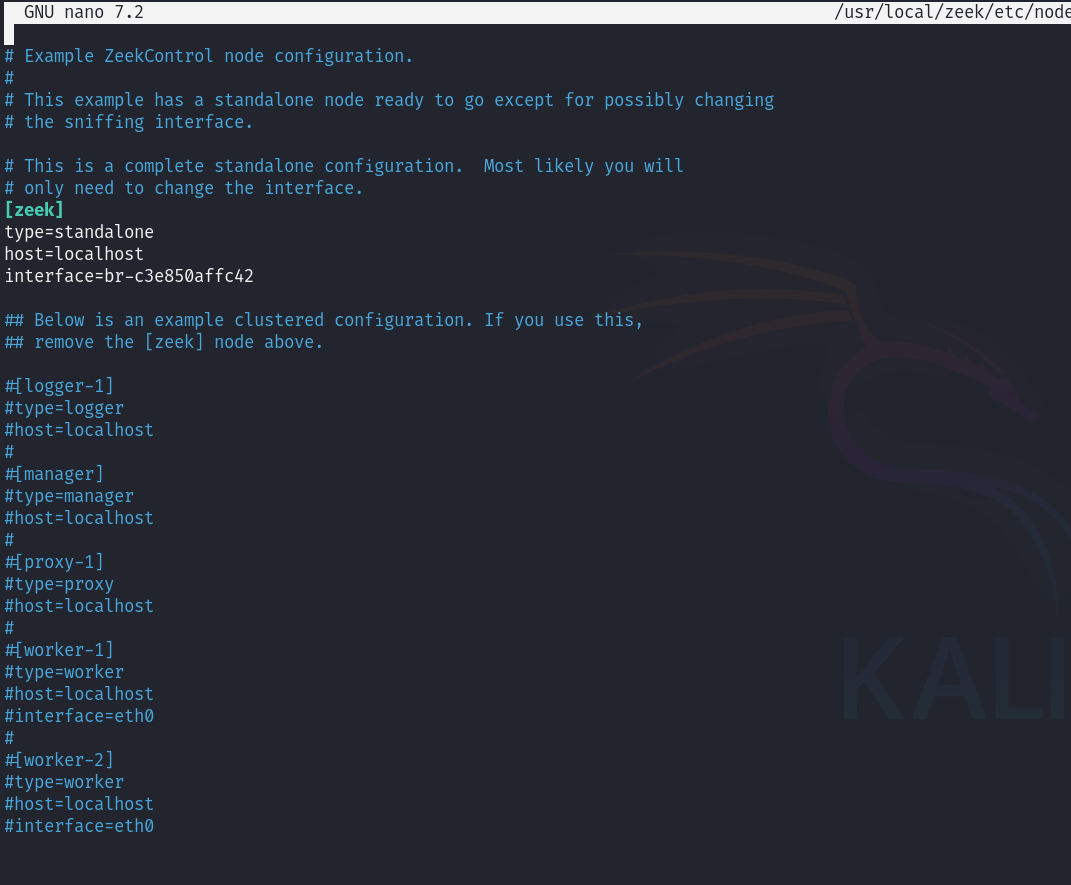Click #type=worker under the #[worker-2] header
The height and width of the screenshot is (885, 1071).
[64, 783]
